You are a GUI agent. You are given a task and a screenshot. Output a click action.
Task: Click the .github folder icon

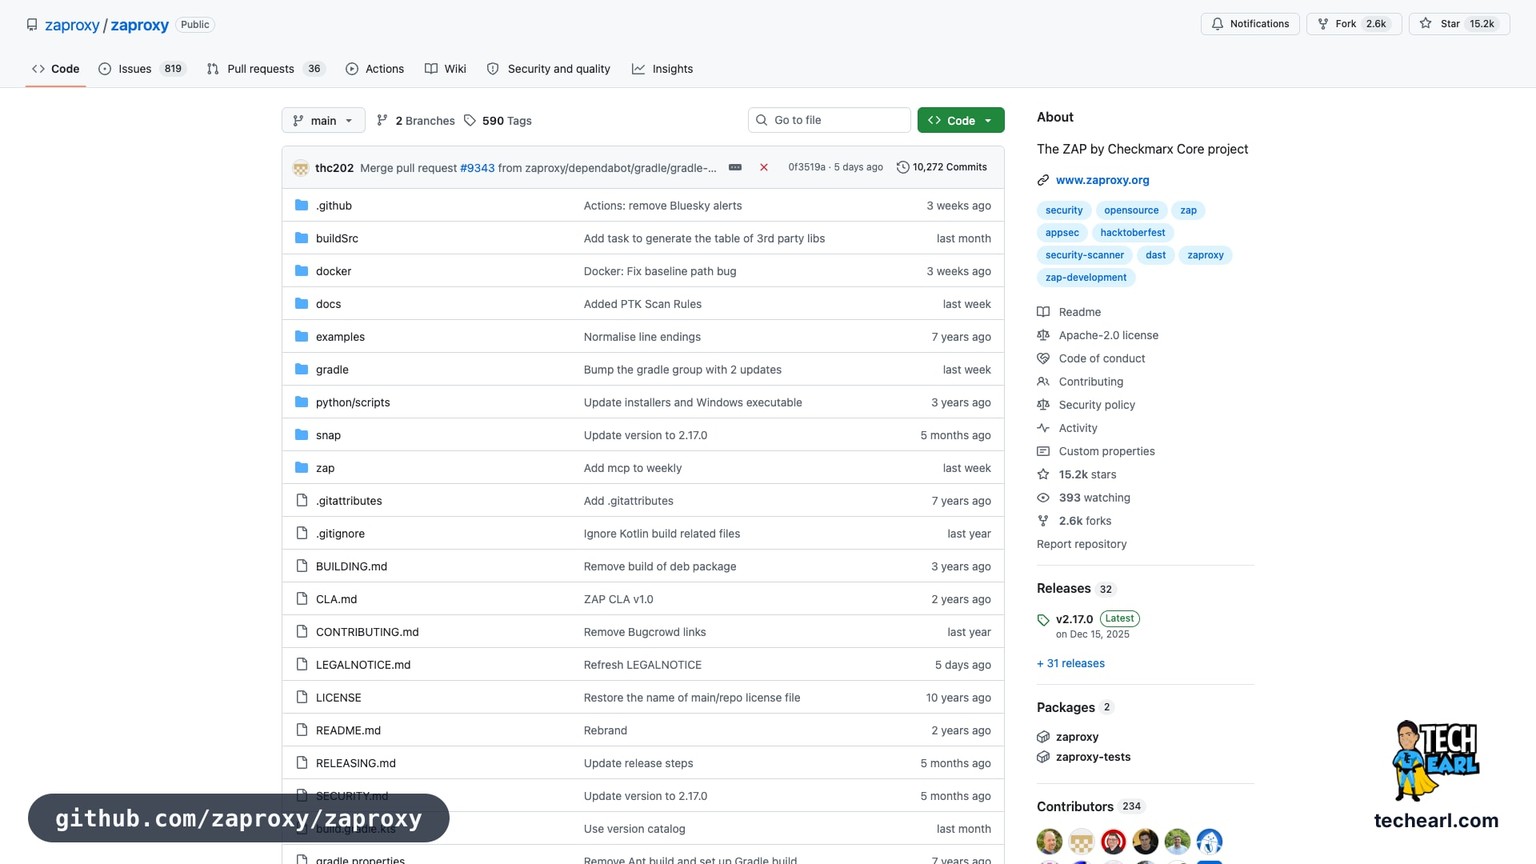(x=302, y=205)
